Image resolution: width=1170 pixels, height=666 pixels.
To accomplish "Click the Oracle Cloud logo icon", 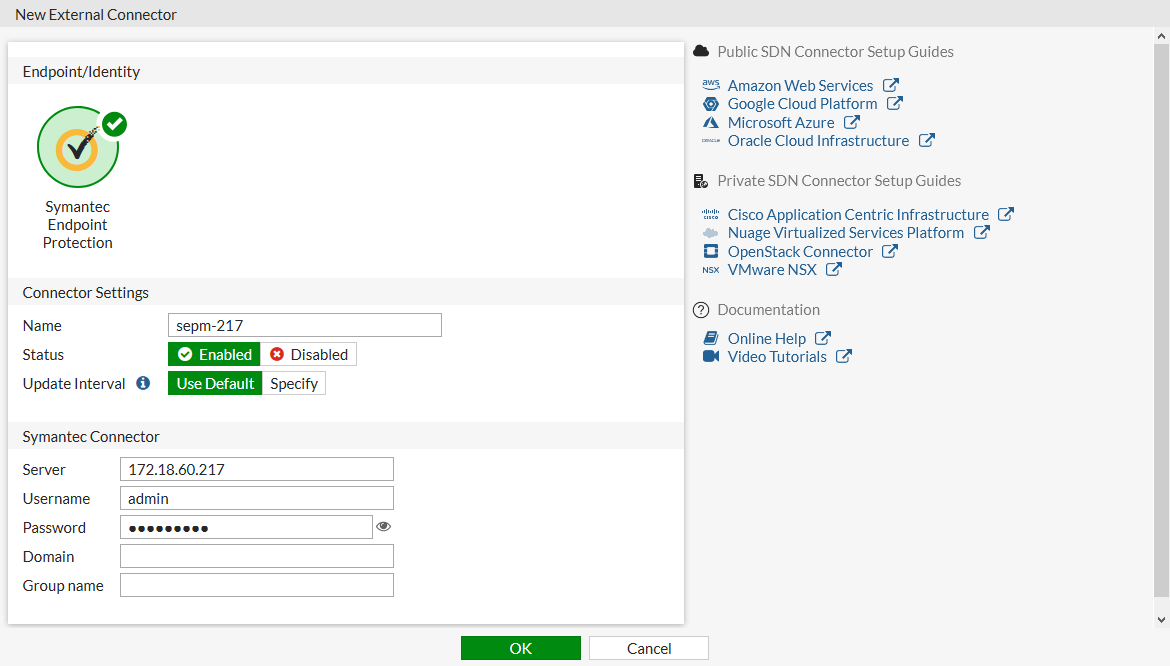I will [711, 140].
